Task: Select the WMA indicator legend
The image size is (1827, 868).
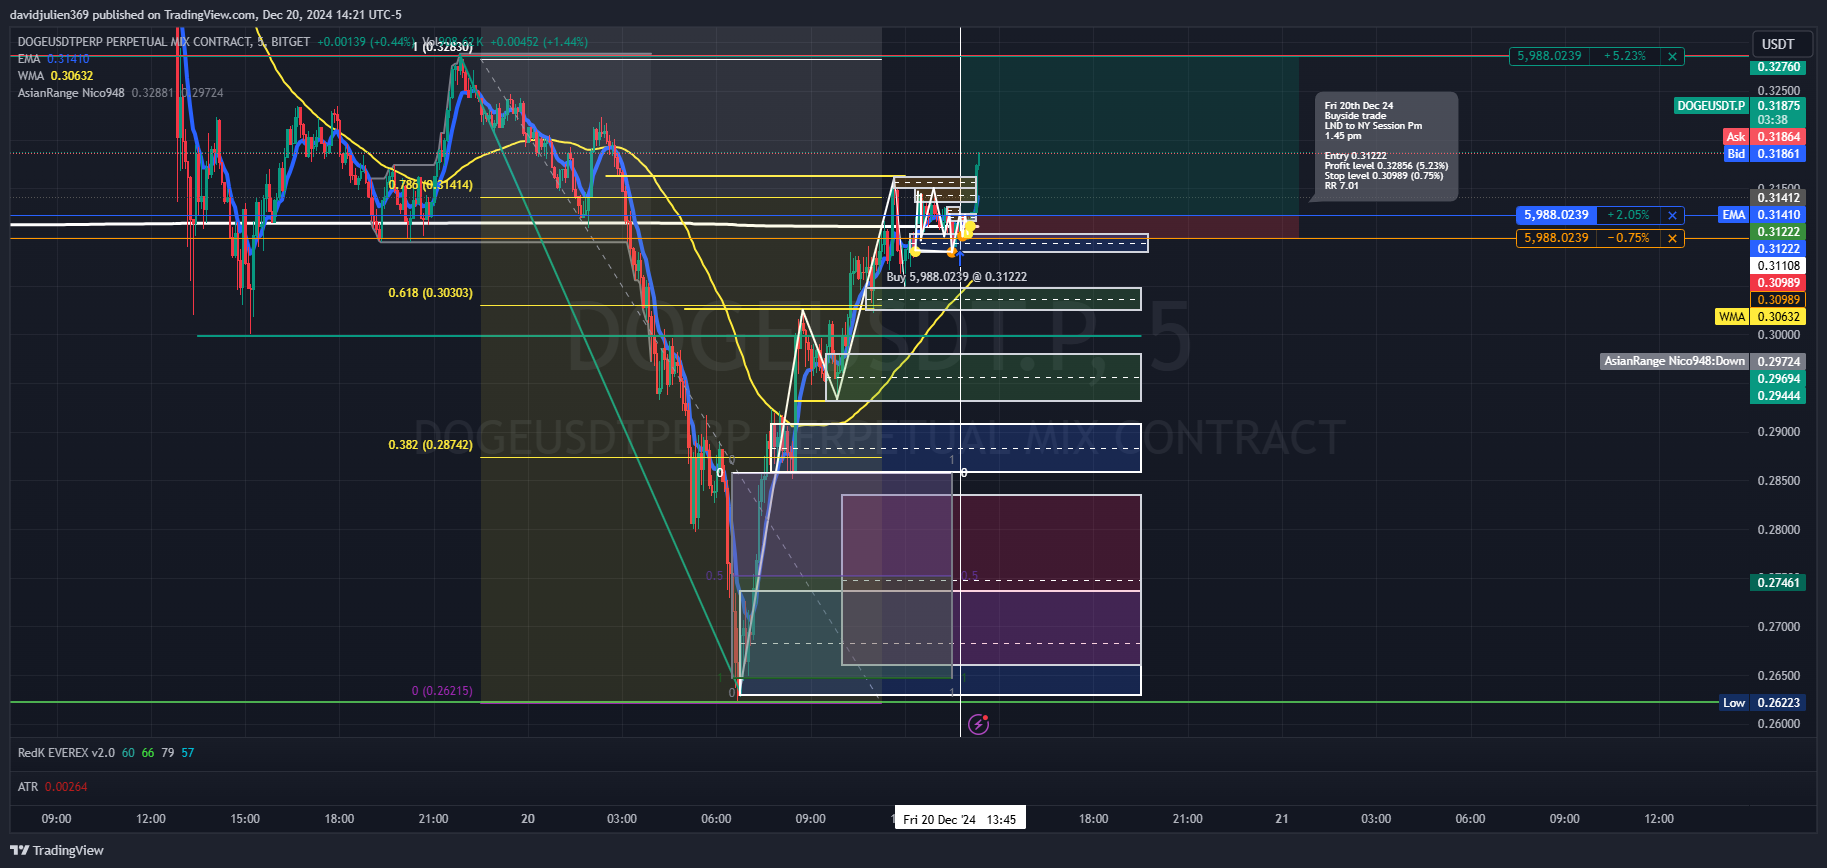Action: click(55, 76)
